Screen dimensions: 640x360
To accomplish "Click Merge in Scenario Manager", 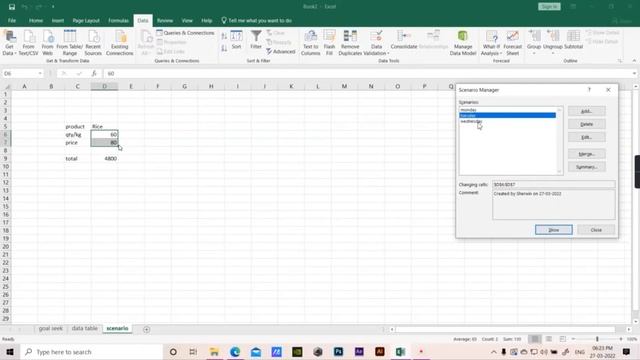I will tap(587, 154).
